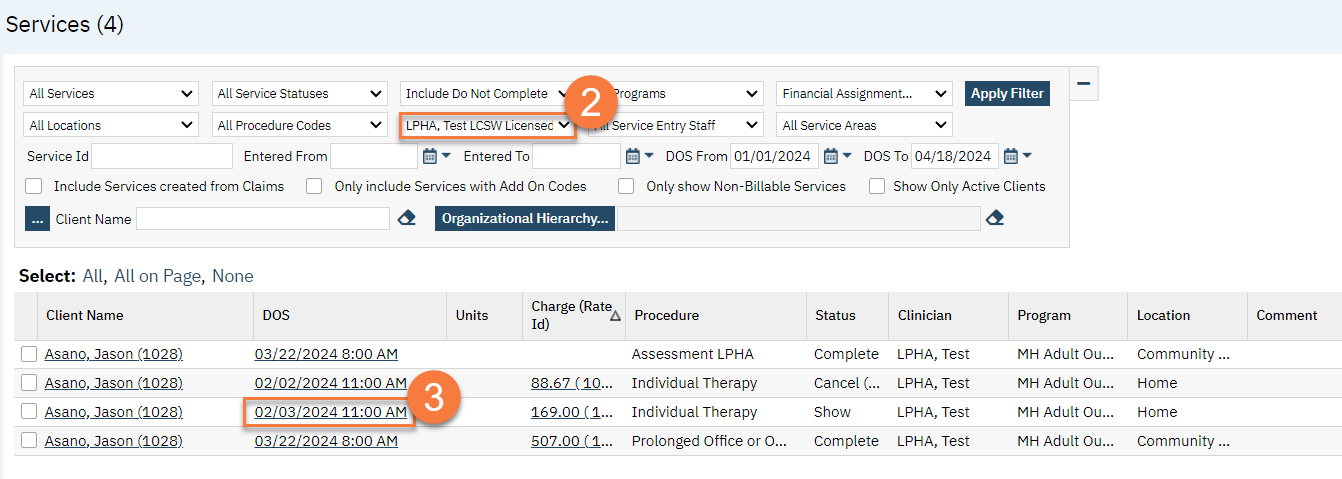Screen dimensions: 1342x479
Task: Sort by the Client Name column header
Action: (85, 315)
